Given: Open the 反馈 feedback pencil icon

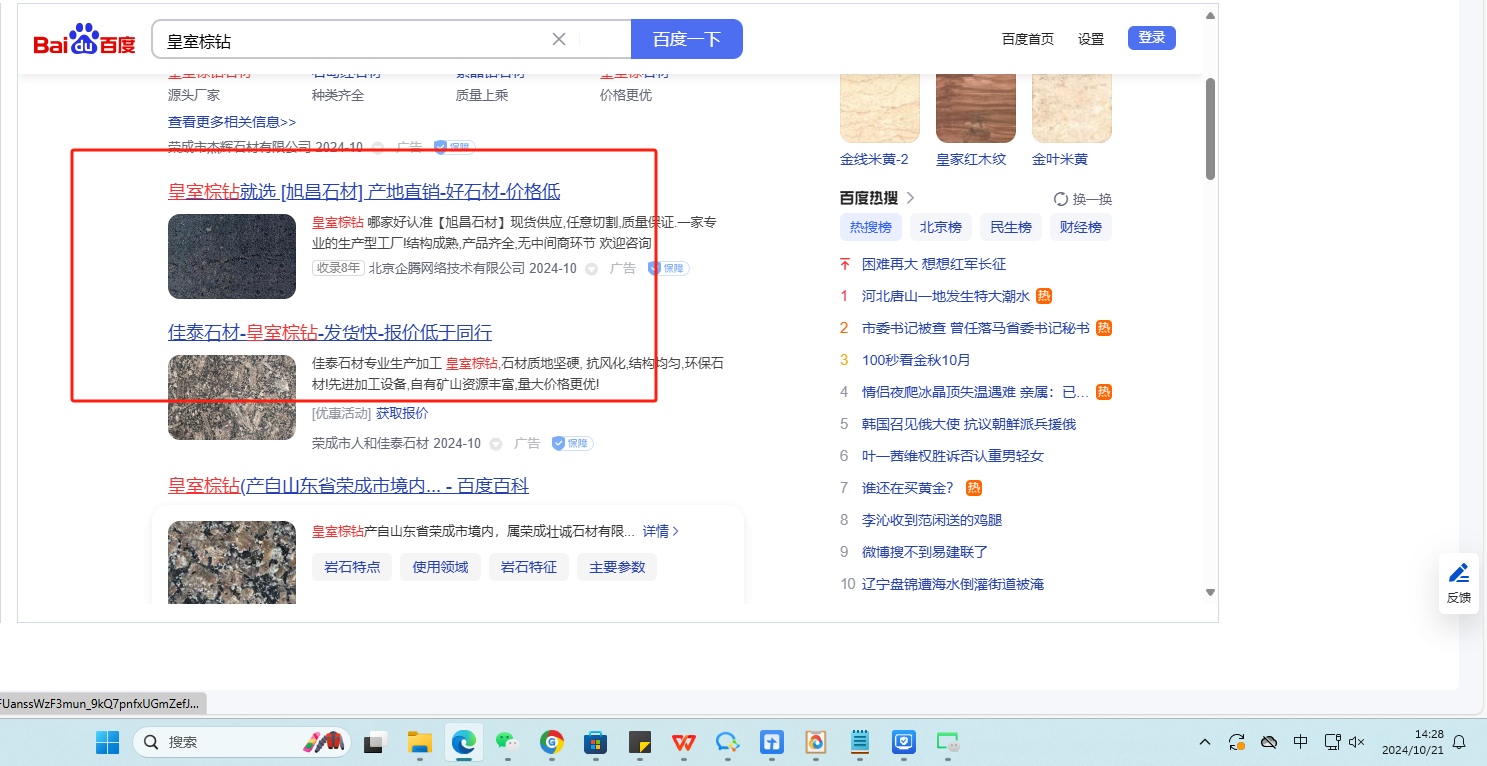Looking at the screenshot, I should [x=1459, y=574].
